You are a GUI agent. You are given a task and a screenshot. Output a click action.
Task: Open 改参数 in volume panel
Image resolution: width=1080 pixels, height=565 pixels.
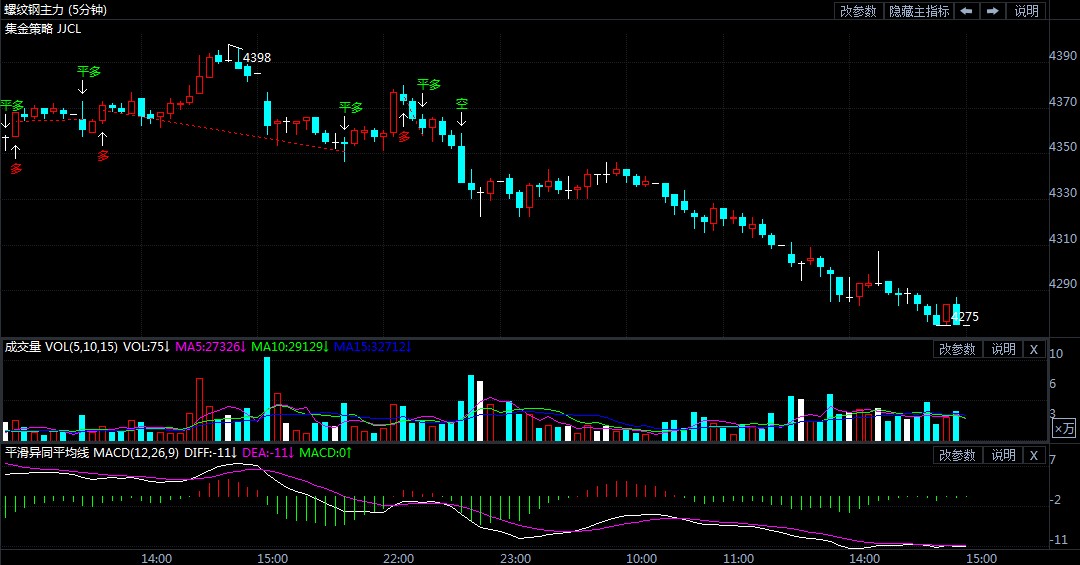tap(957, 349)
